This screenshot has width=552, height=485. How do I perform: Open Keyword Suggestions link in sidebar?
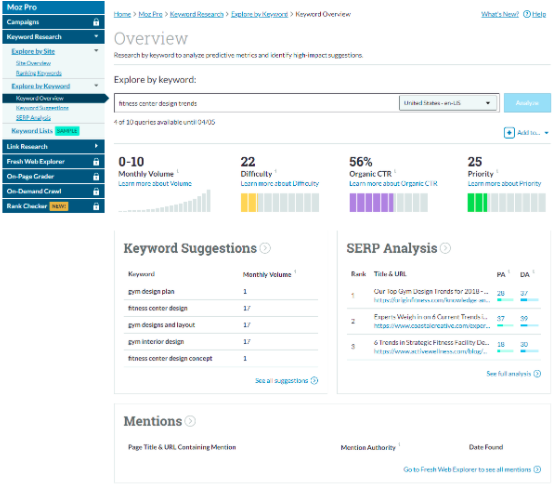pos(42,108)
